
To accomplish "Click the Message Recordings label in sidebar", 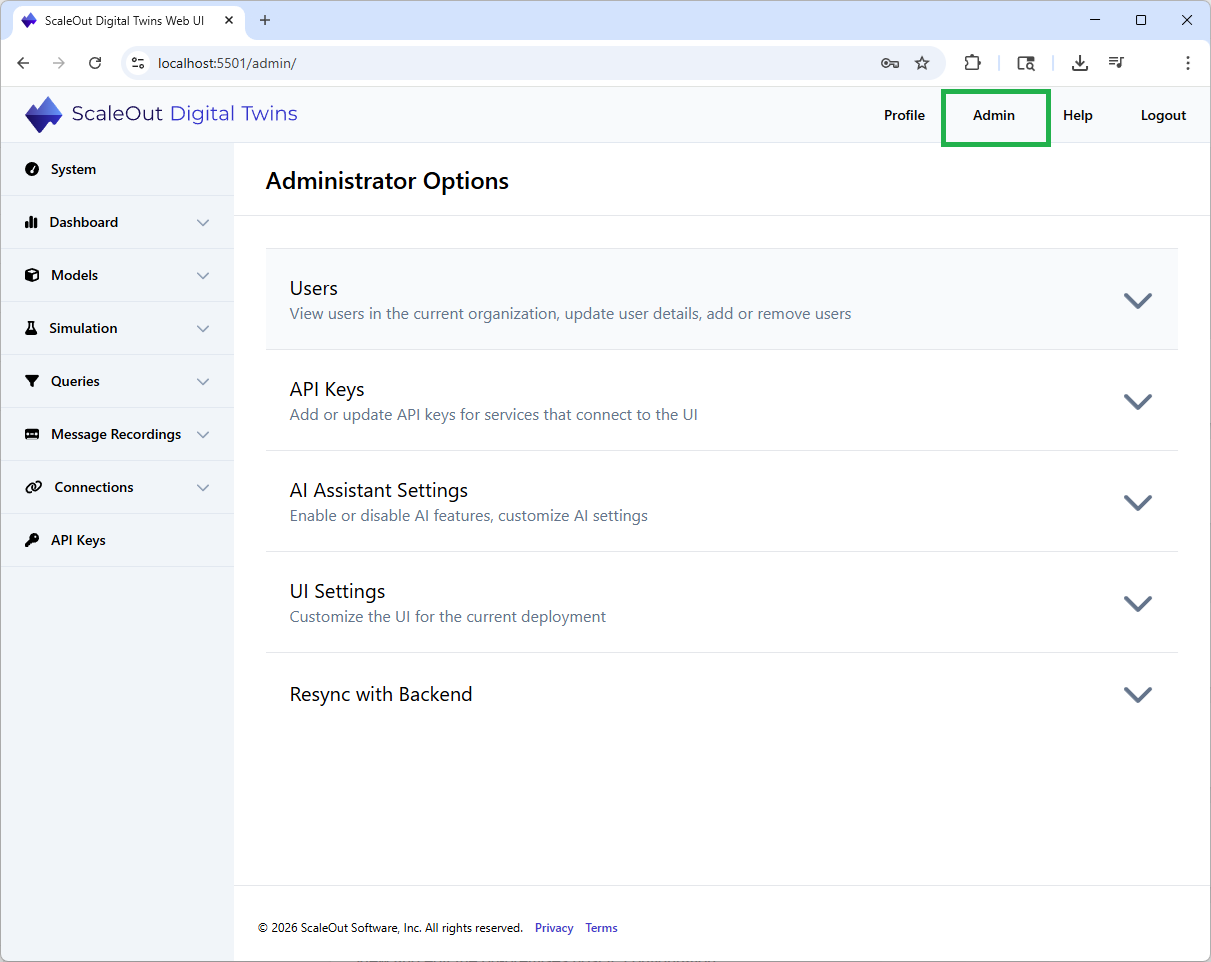I will pyautogui.click(x=116, y=434).
